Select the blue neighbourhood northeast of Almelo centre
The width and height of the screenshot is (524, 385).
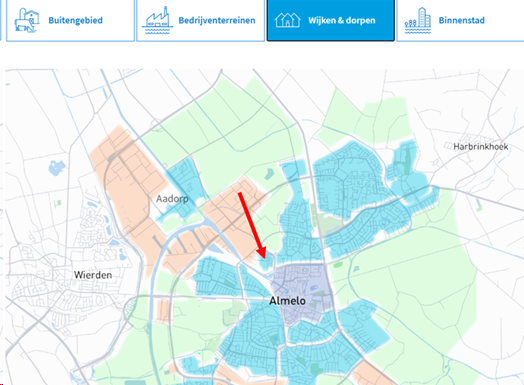348,180
